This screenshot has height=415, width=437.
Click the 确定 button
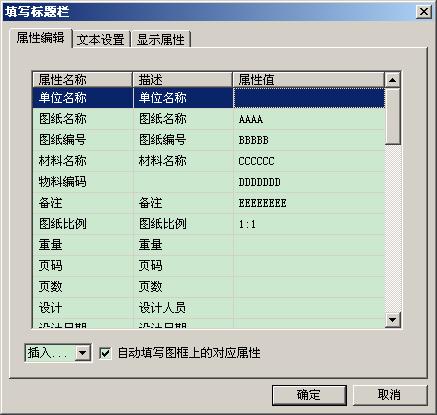point(309,395)
